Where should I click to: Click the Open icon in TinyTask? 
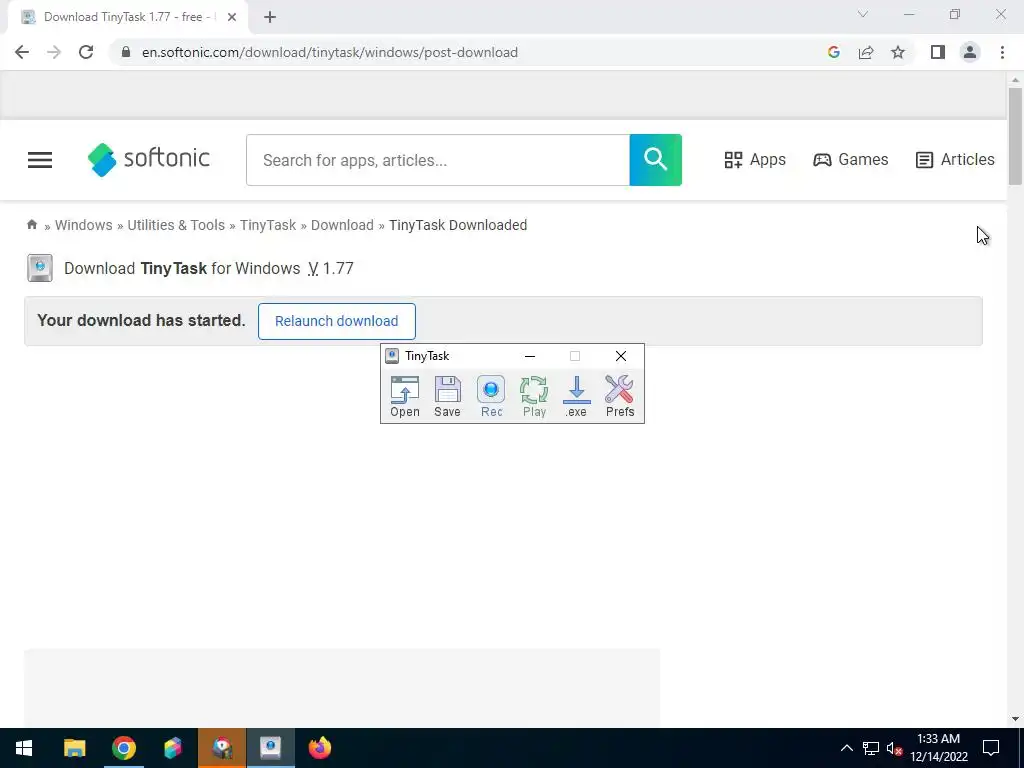(x=405, y=396)
